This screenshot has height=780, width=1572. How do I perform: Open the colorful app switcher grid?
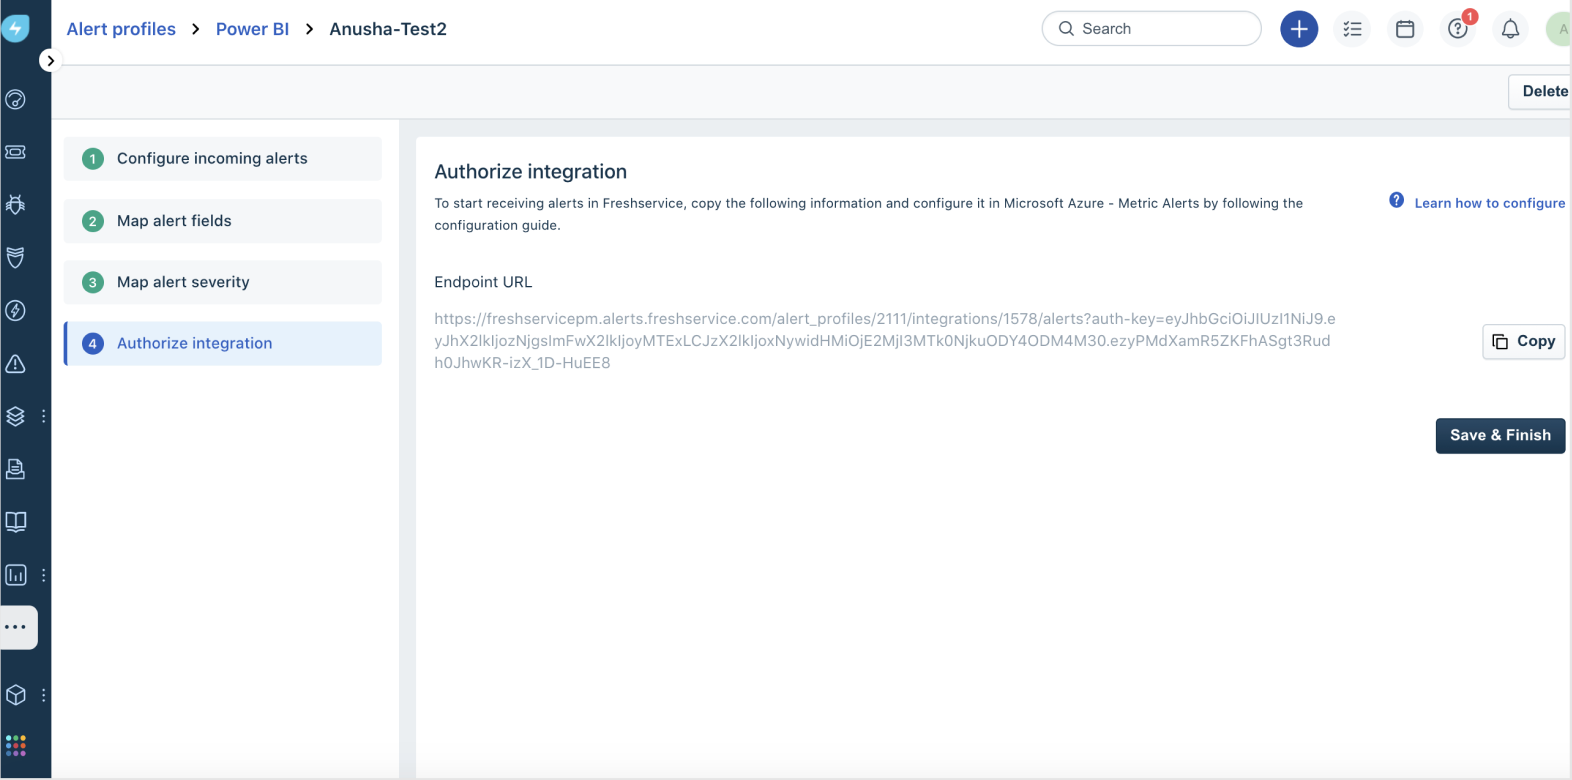pyautogui.click(x=16, y=746)
